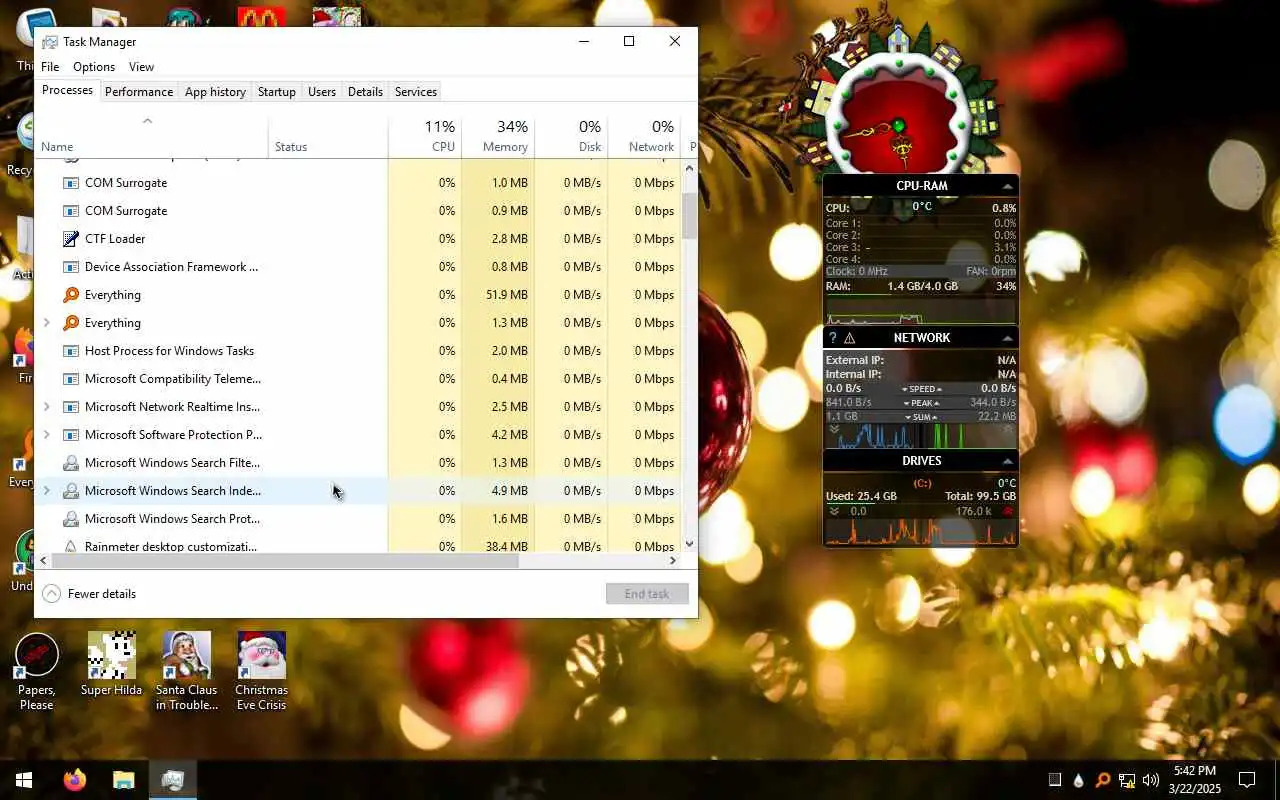
Task: Switch to the Services tab
Action: click(416, 92)
